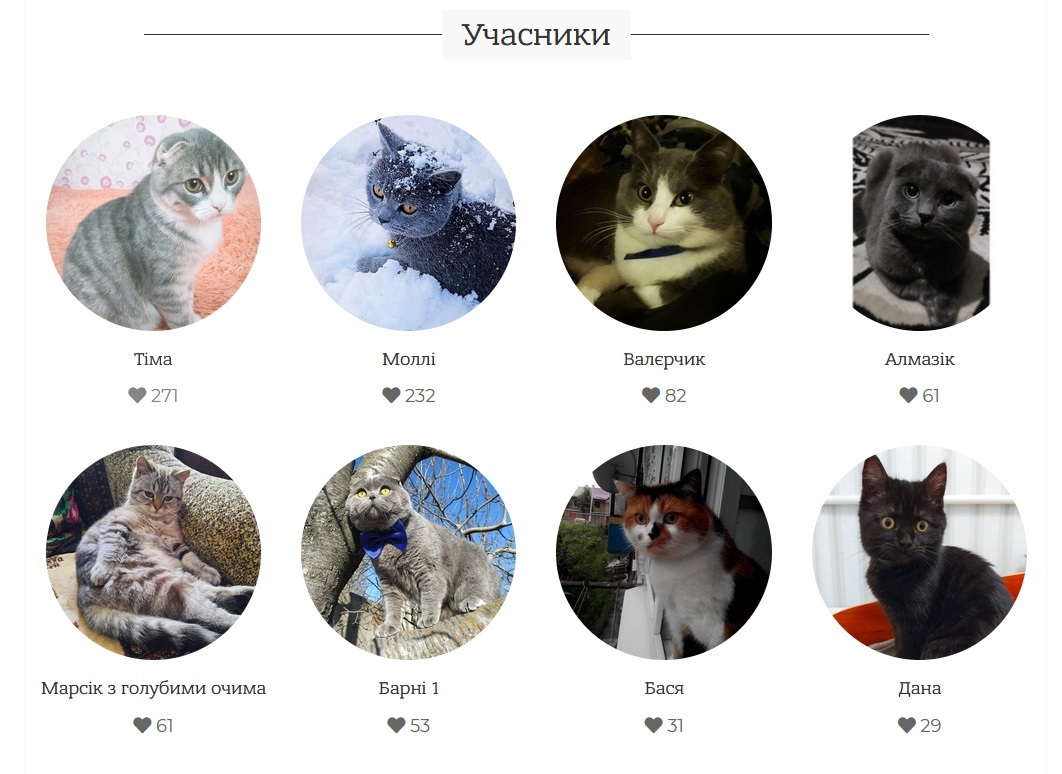Click the heart icon under Тіма
This screenshot has height=774, width=1062.
point(137,395)
